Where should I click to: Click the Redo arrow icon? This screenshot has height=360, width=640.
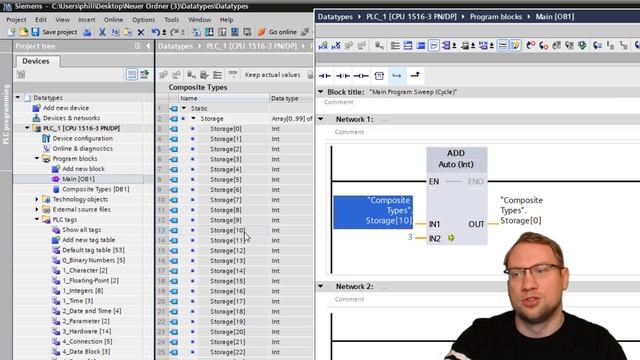point(174,32)
